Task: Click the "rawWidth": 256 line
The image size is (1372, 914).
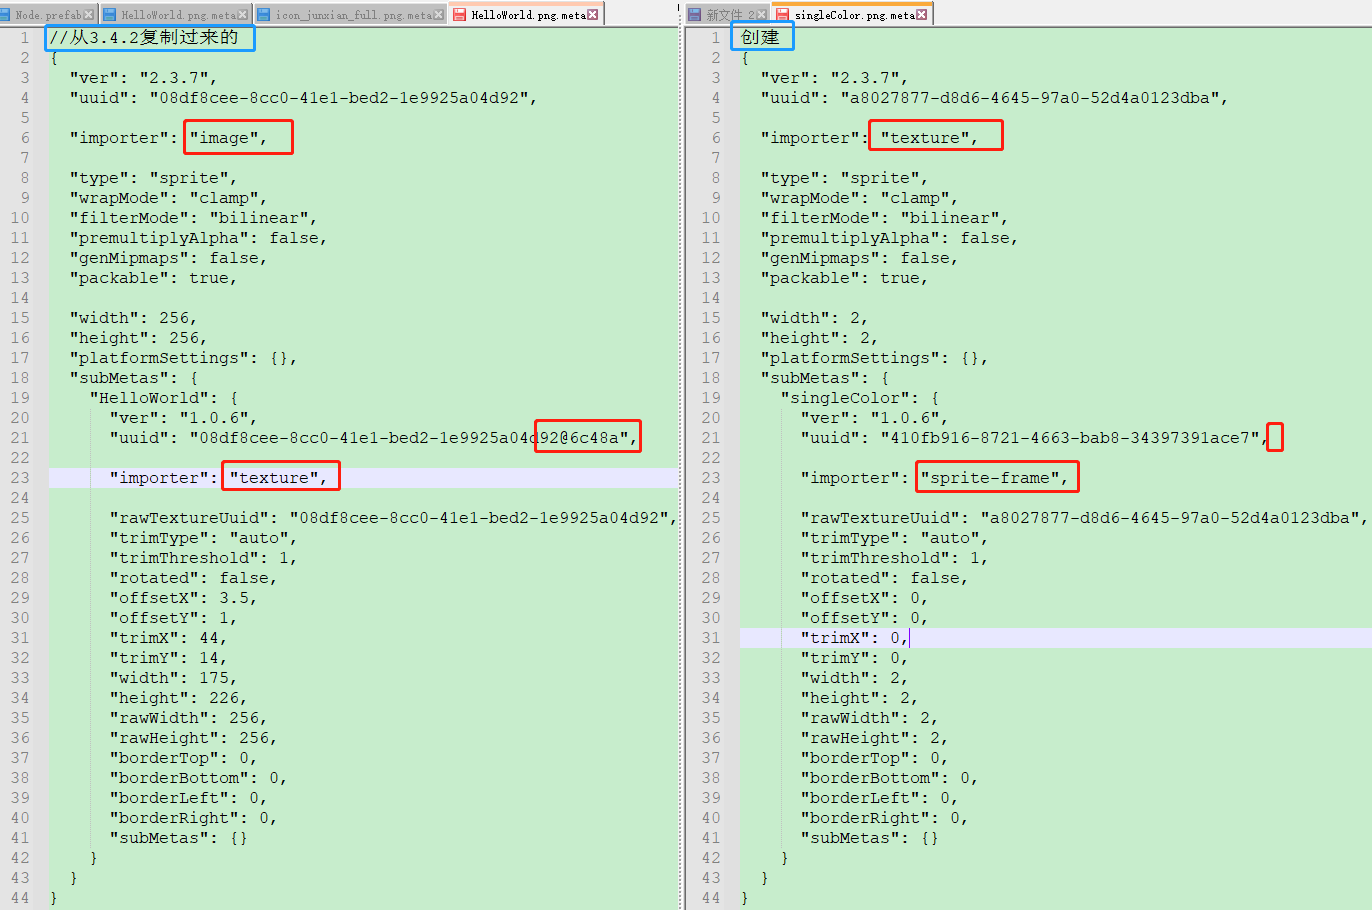Action: click(x=189, y=718)
